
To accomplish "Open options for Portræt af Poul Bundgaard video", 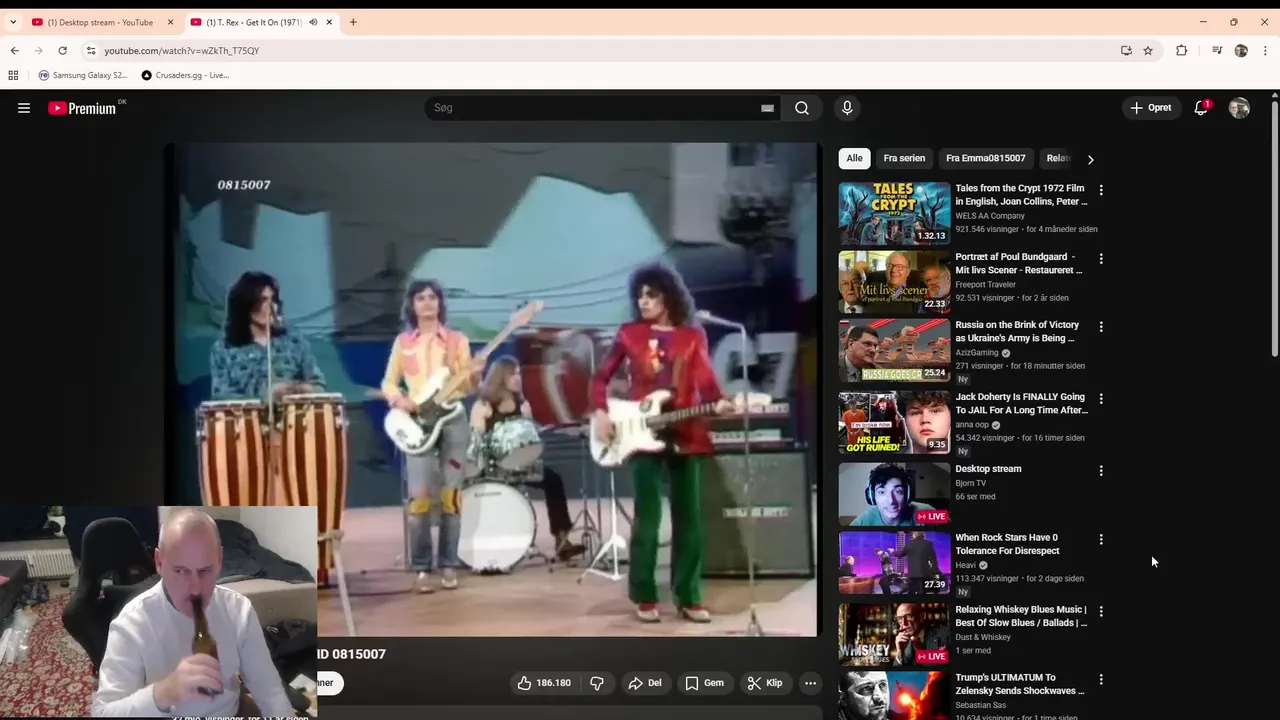I will 1101,258.
